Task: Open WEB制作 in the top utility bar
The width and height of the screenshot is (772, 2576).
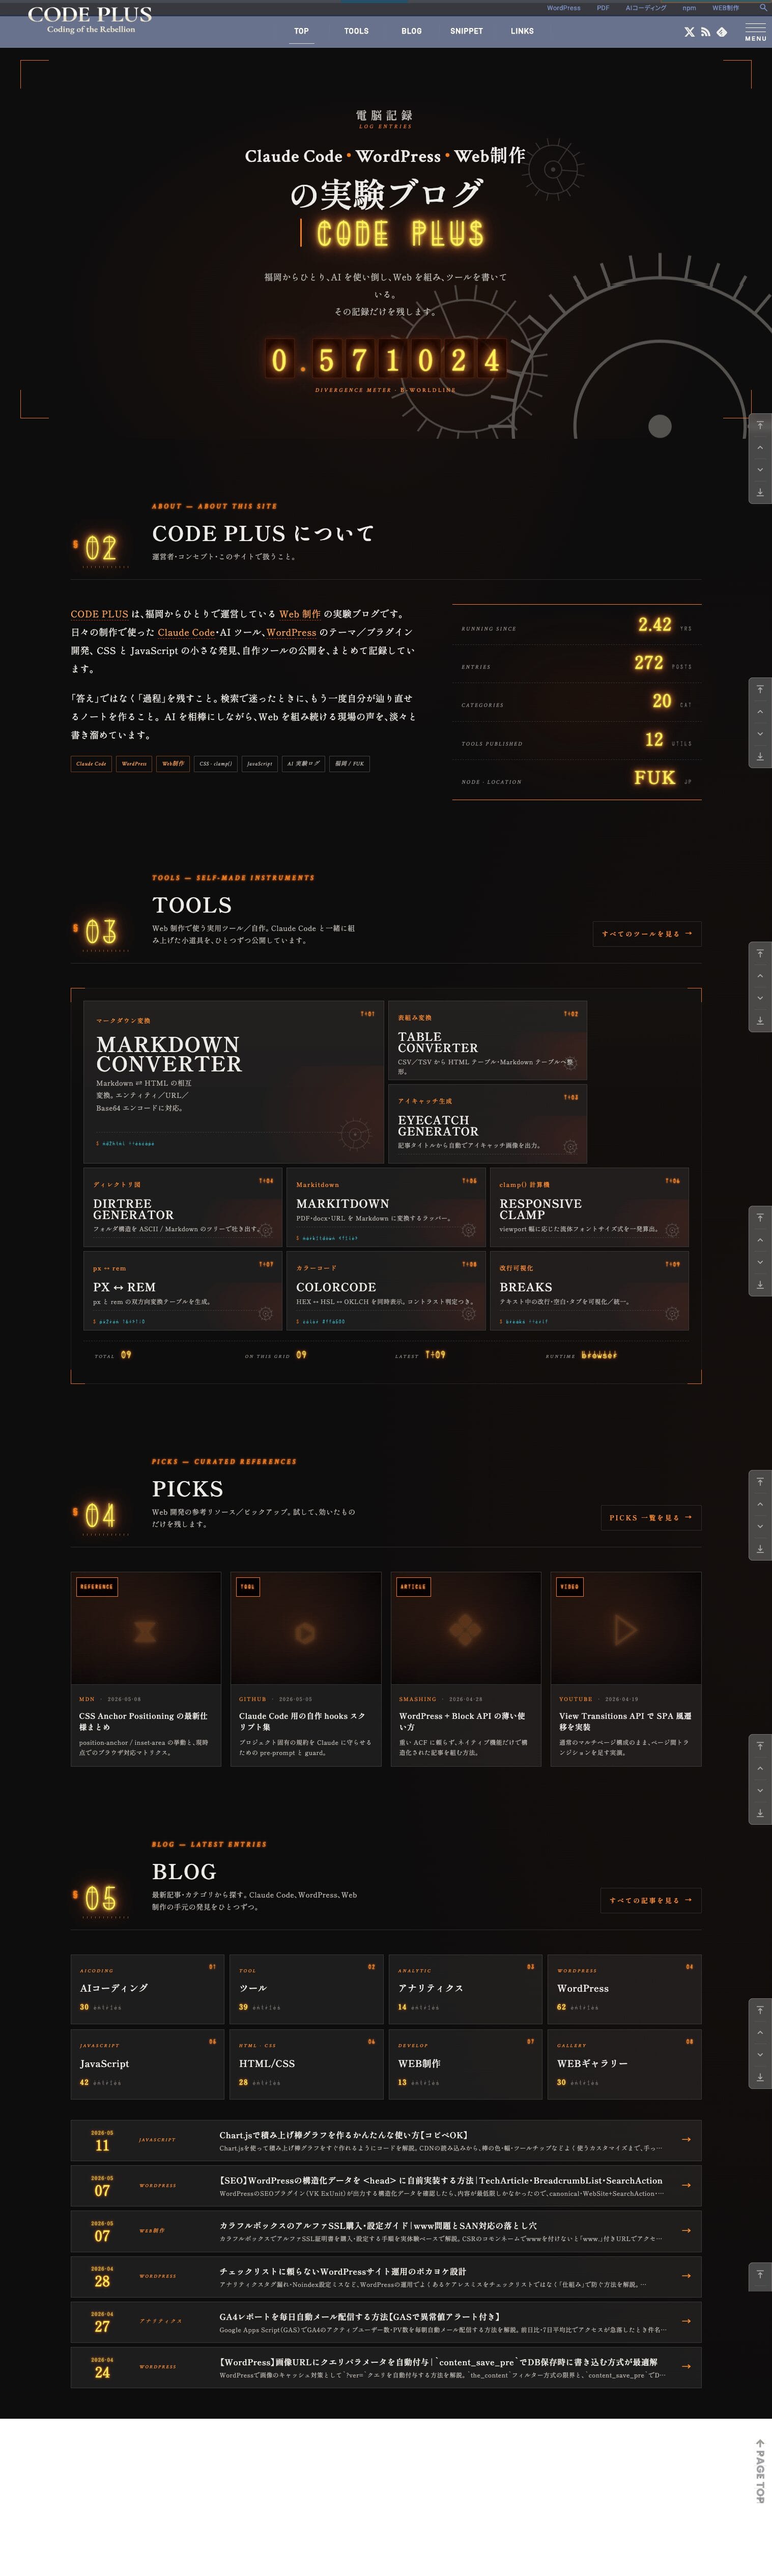Action: click(726, 8)
